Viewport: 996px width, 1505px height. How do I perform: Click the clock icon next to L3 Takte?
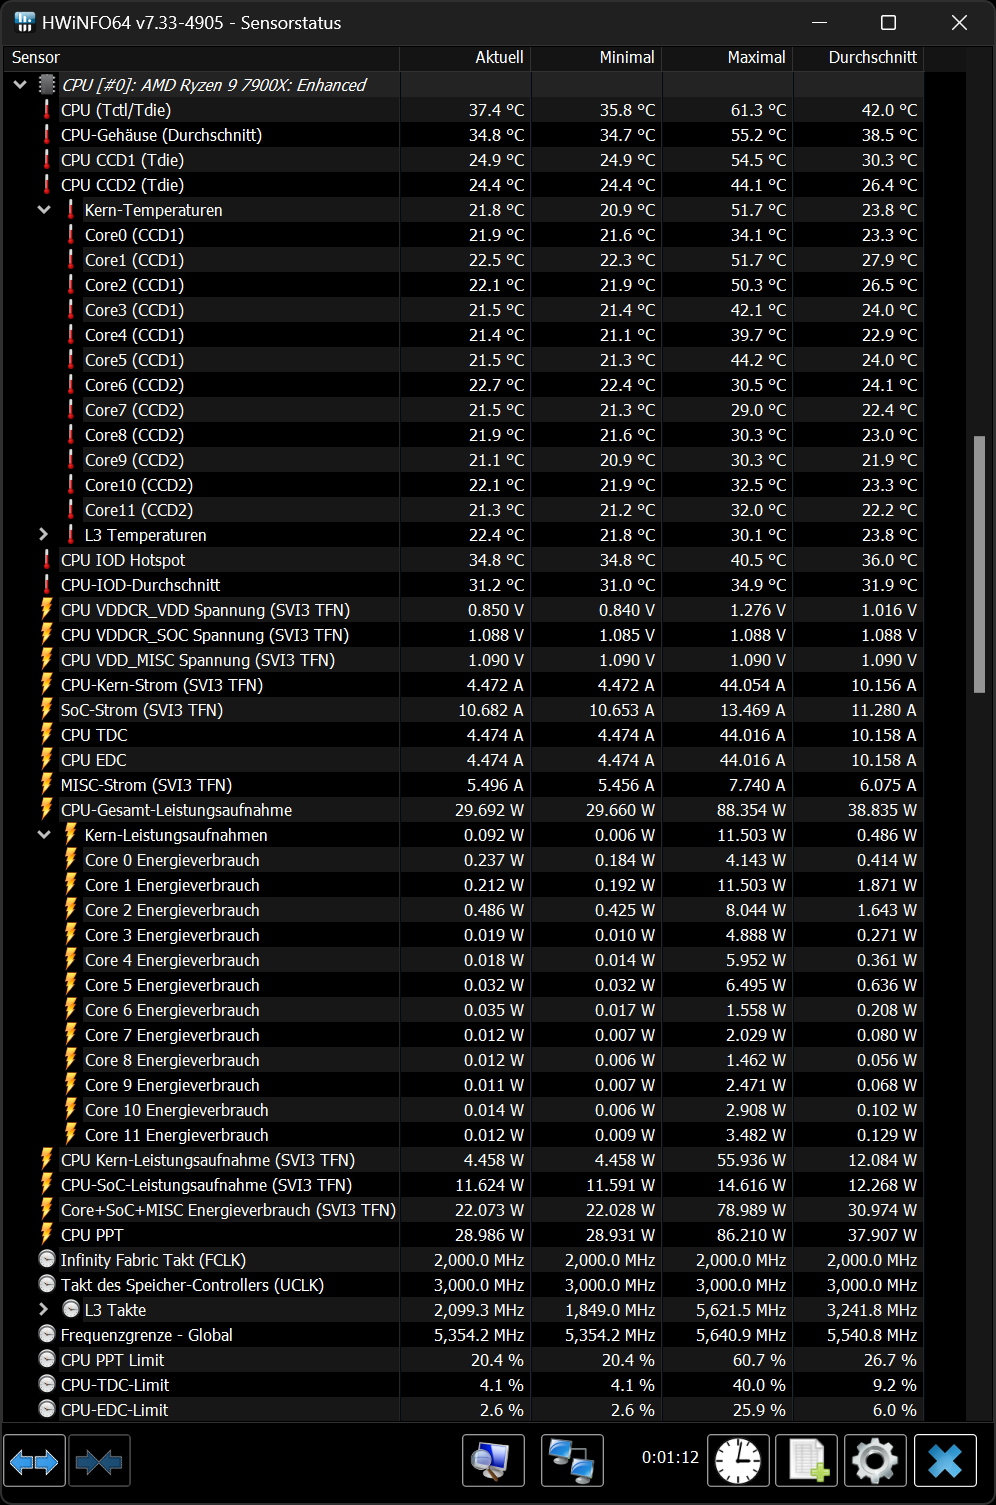pyautogui.click(x=70, y=1310)
